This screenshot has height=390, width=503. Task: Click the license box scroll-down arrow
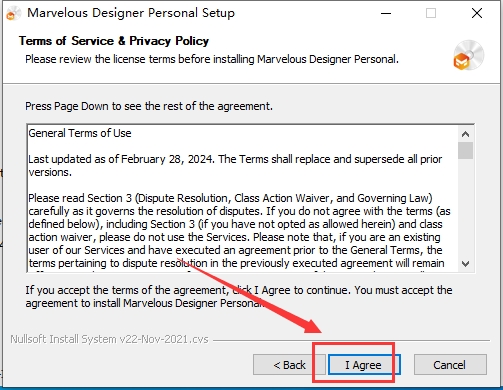[465, 264]
